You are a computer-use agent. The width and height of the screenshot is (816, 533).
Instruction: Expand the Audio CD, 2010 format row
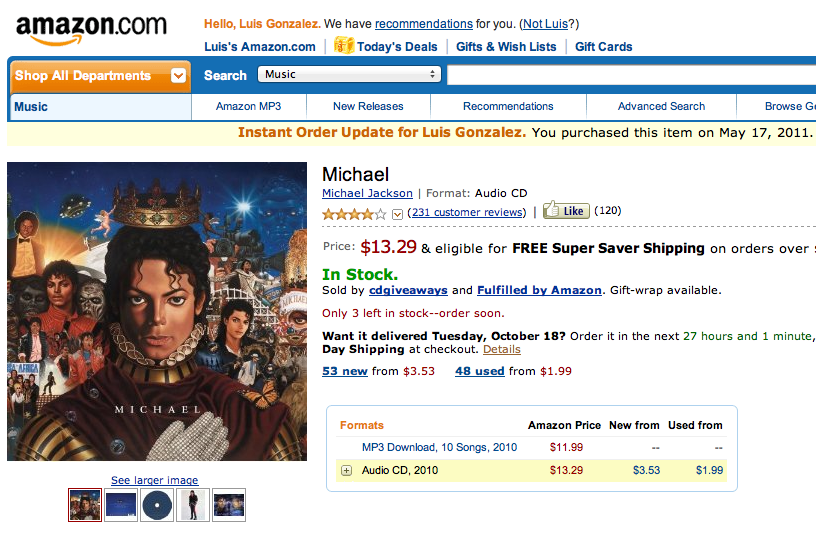click(x=347, y=471)
